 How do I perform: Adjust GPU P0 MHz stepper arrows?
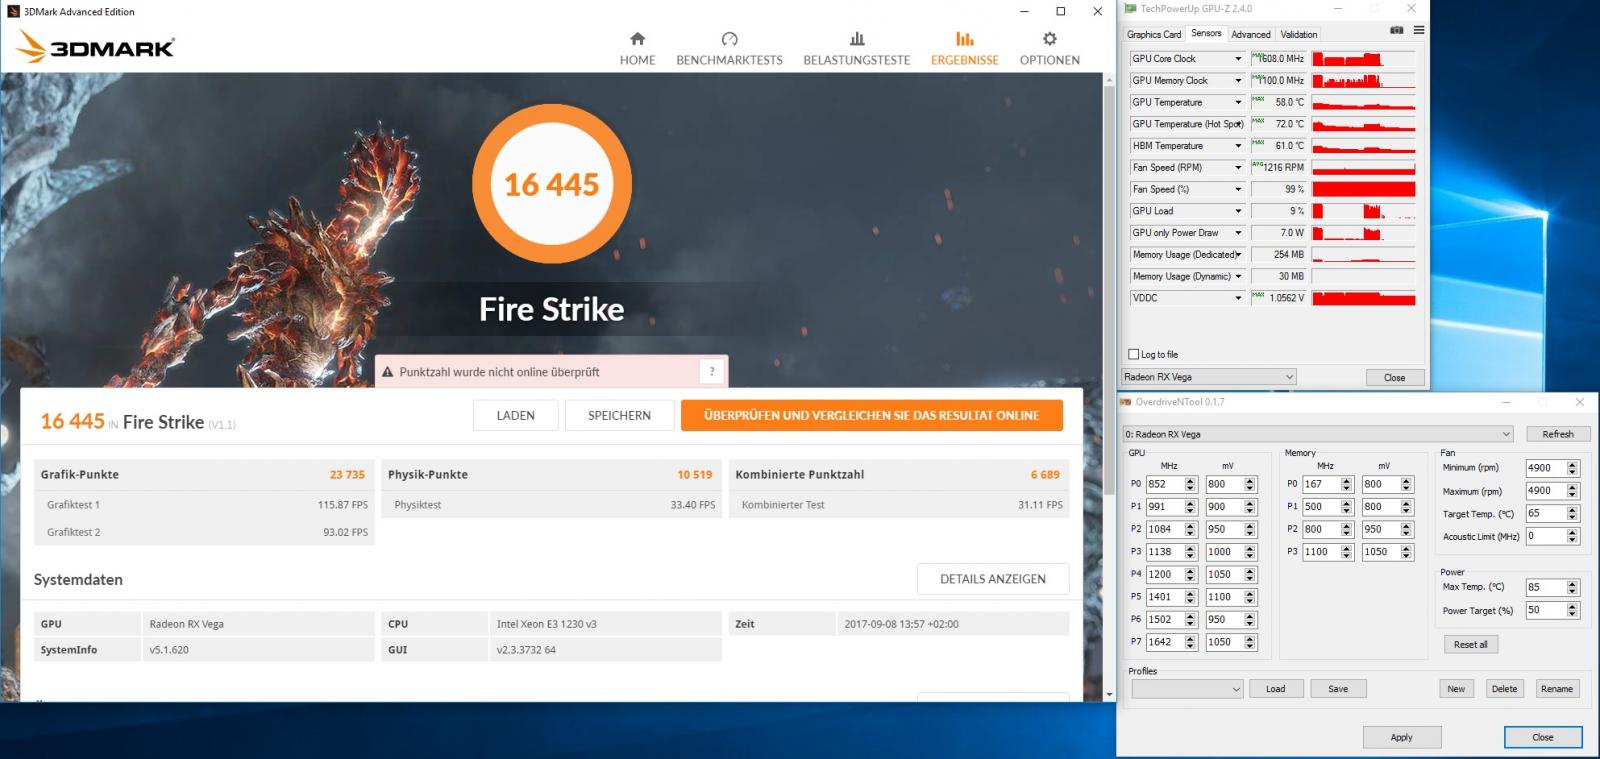[x=1190, y=484]
